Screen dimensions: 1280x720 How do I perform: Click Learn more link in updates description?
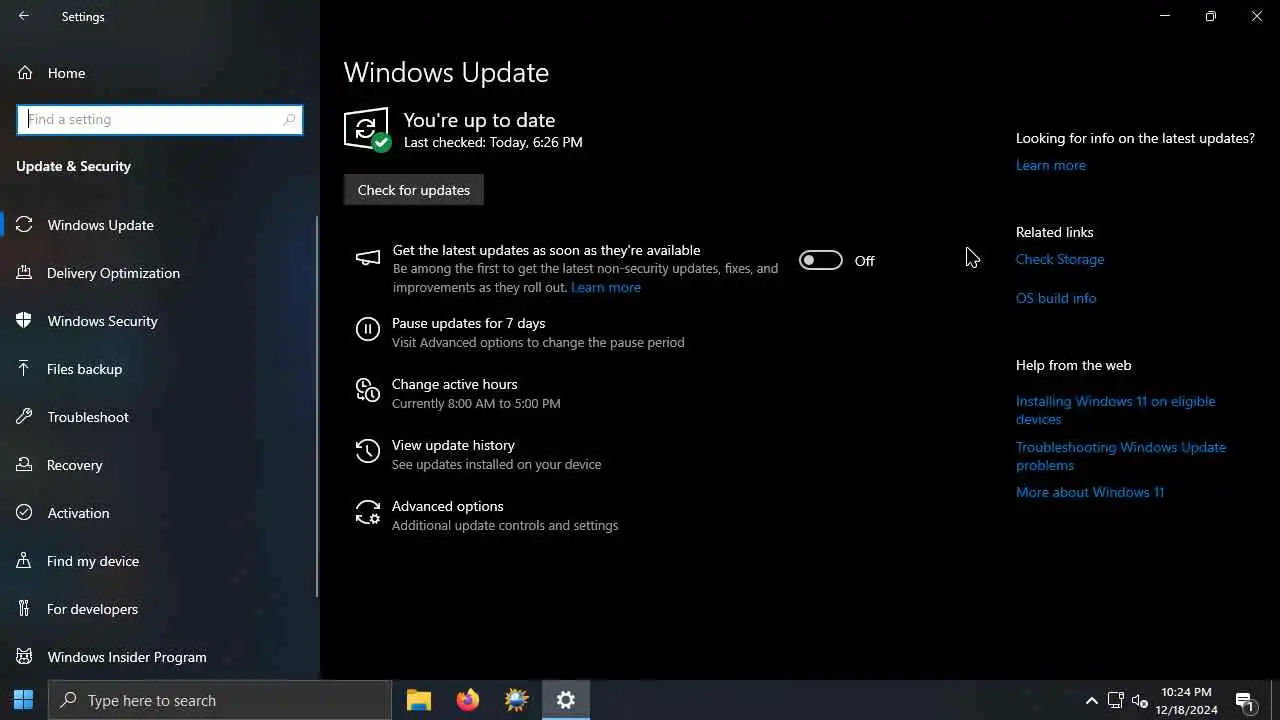pyautogui.click(x=606, y=287)
